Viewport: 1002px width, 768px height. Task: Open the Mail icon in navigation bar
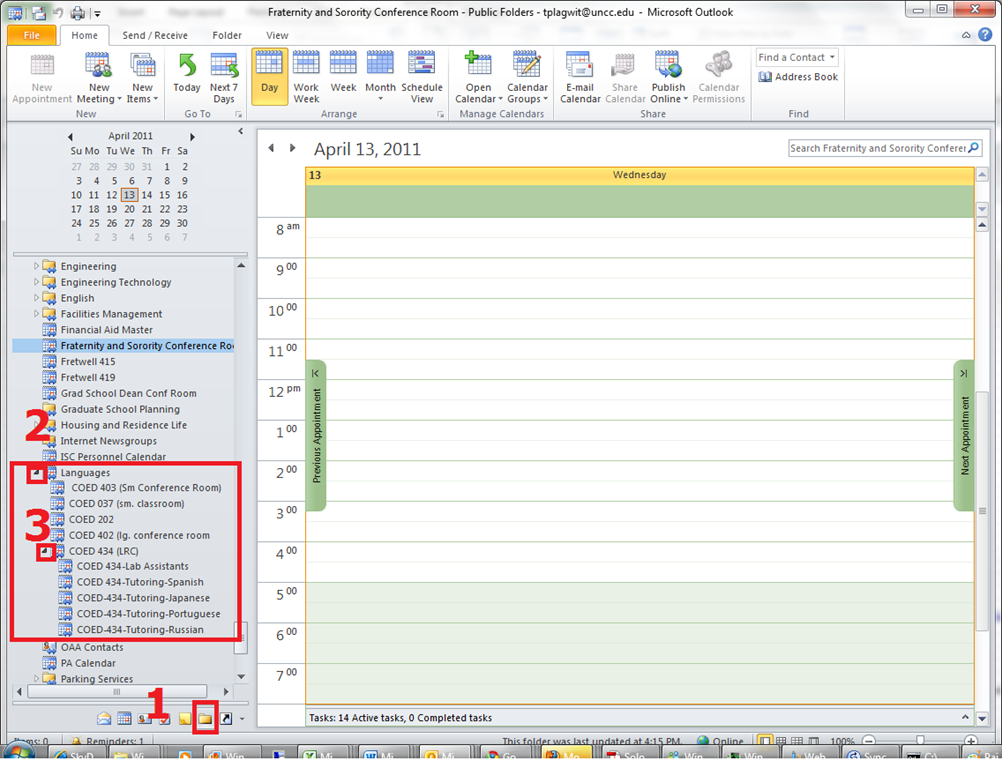point(104,718)
